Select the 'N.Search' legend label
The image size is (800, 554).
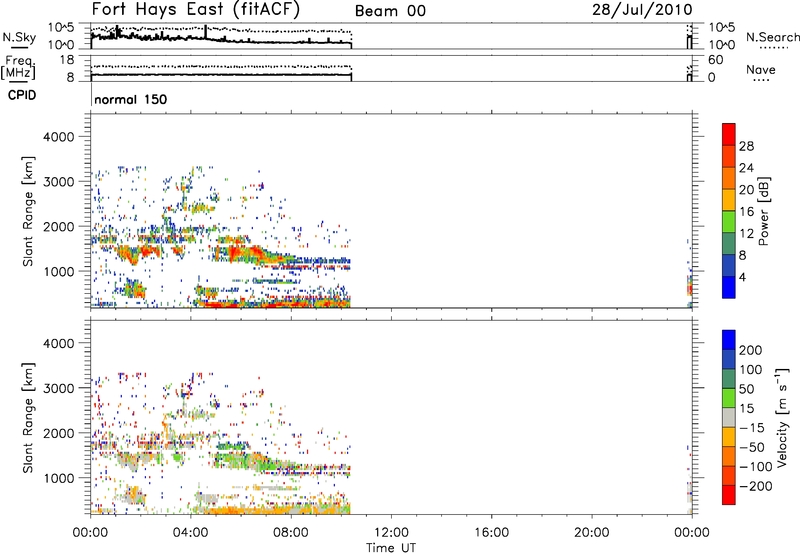click(772, 37)
